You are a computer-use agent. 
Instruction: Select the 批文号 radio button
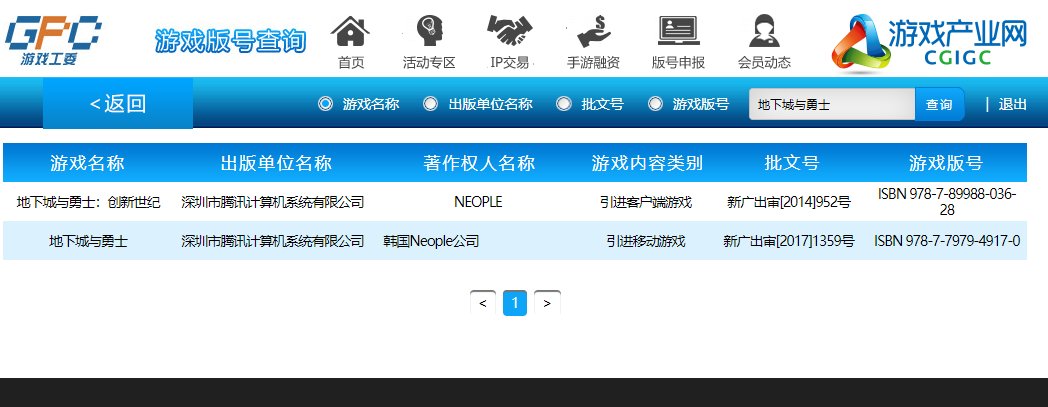564,104
